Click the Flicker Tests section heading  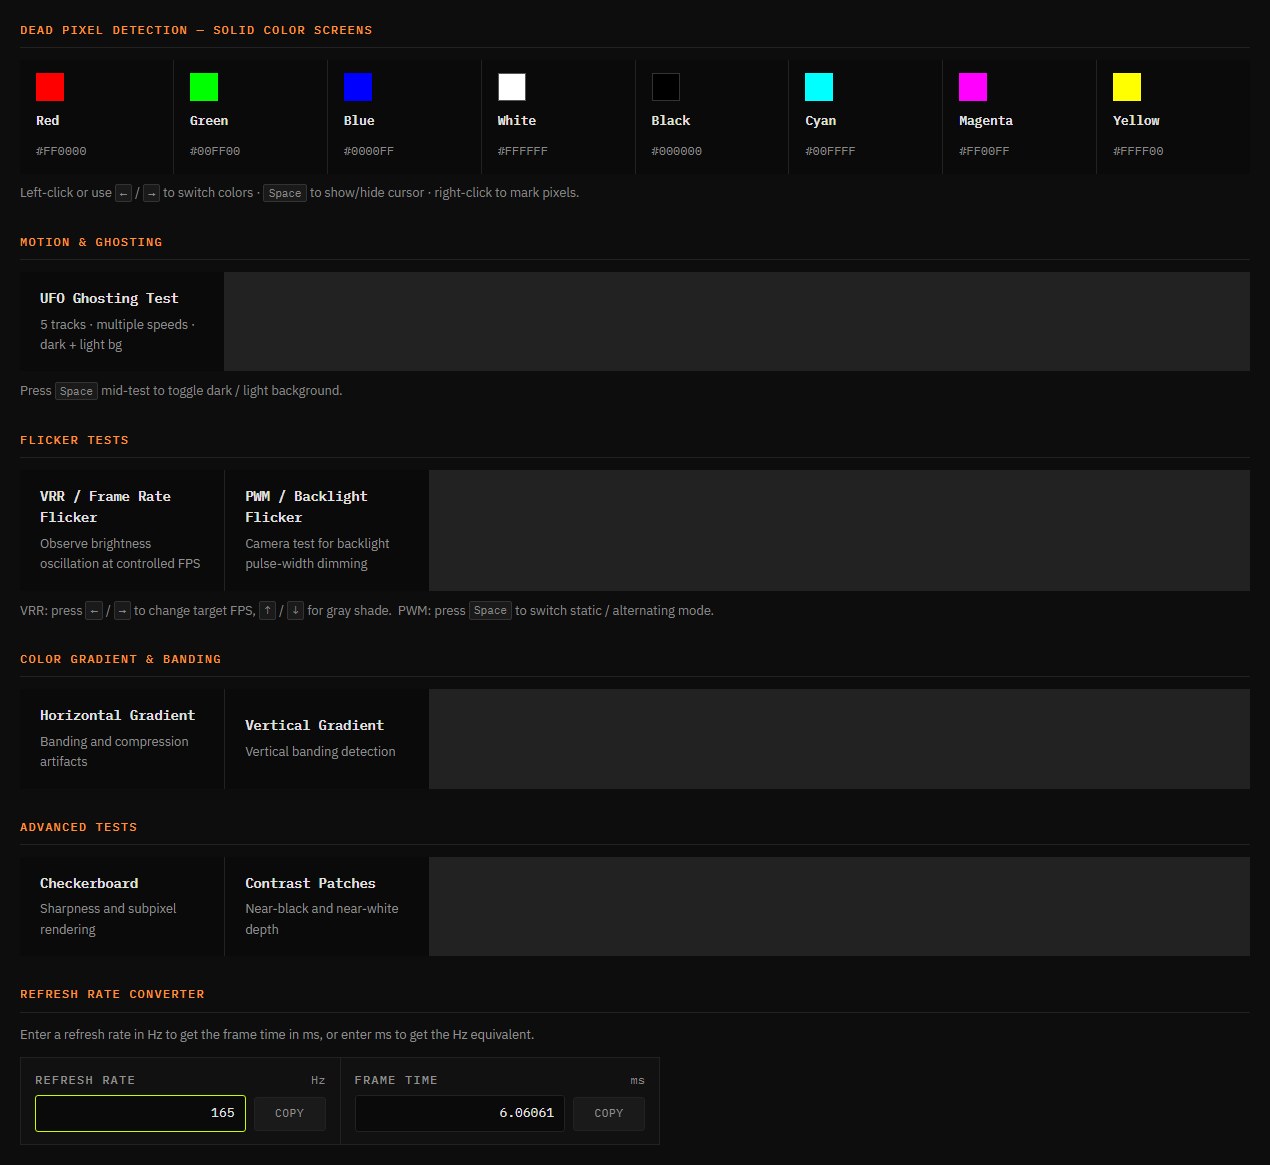(x=74, y=440)
